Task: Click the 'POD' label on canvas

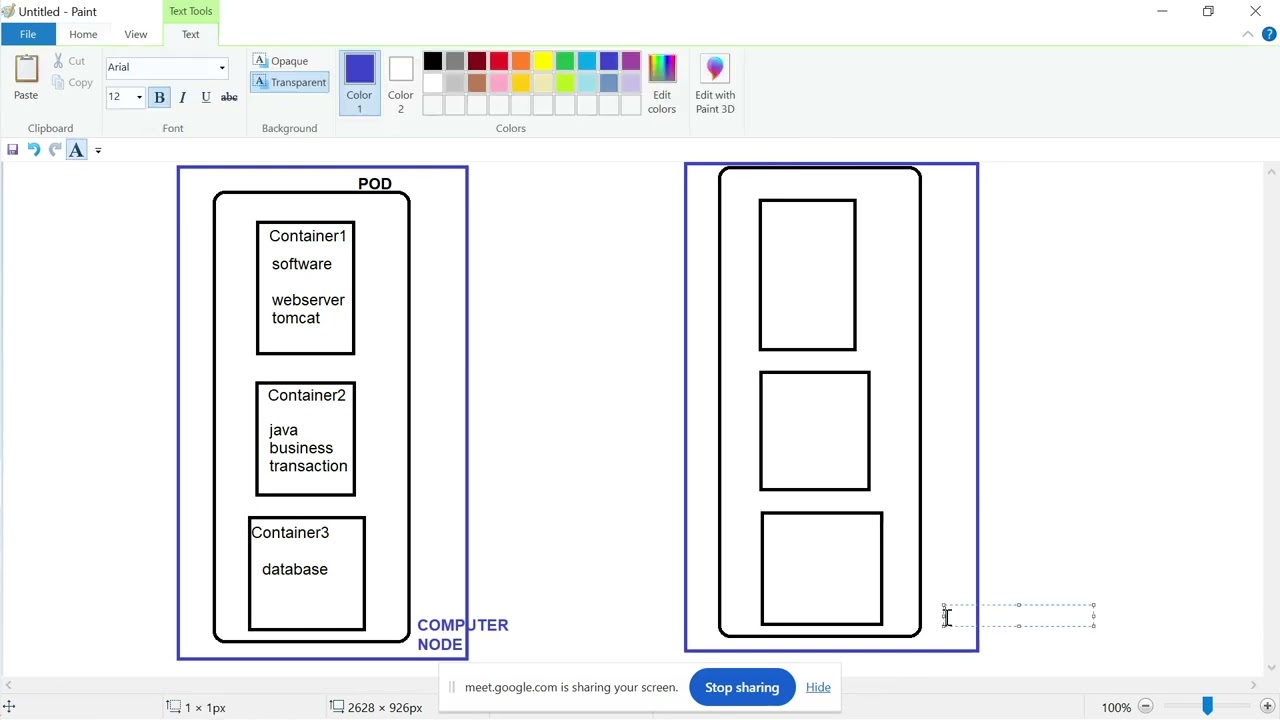Action: (375, 184)
